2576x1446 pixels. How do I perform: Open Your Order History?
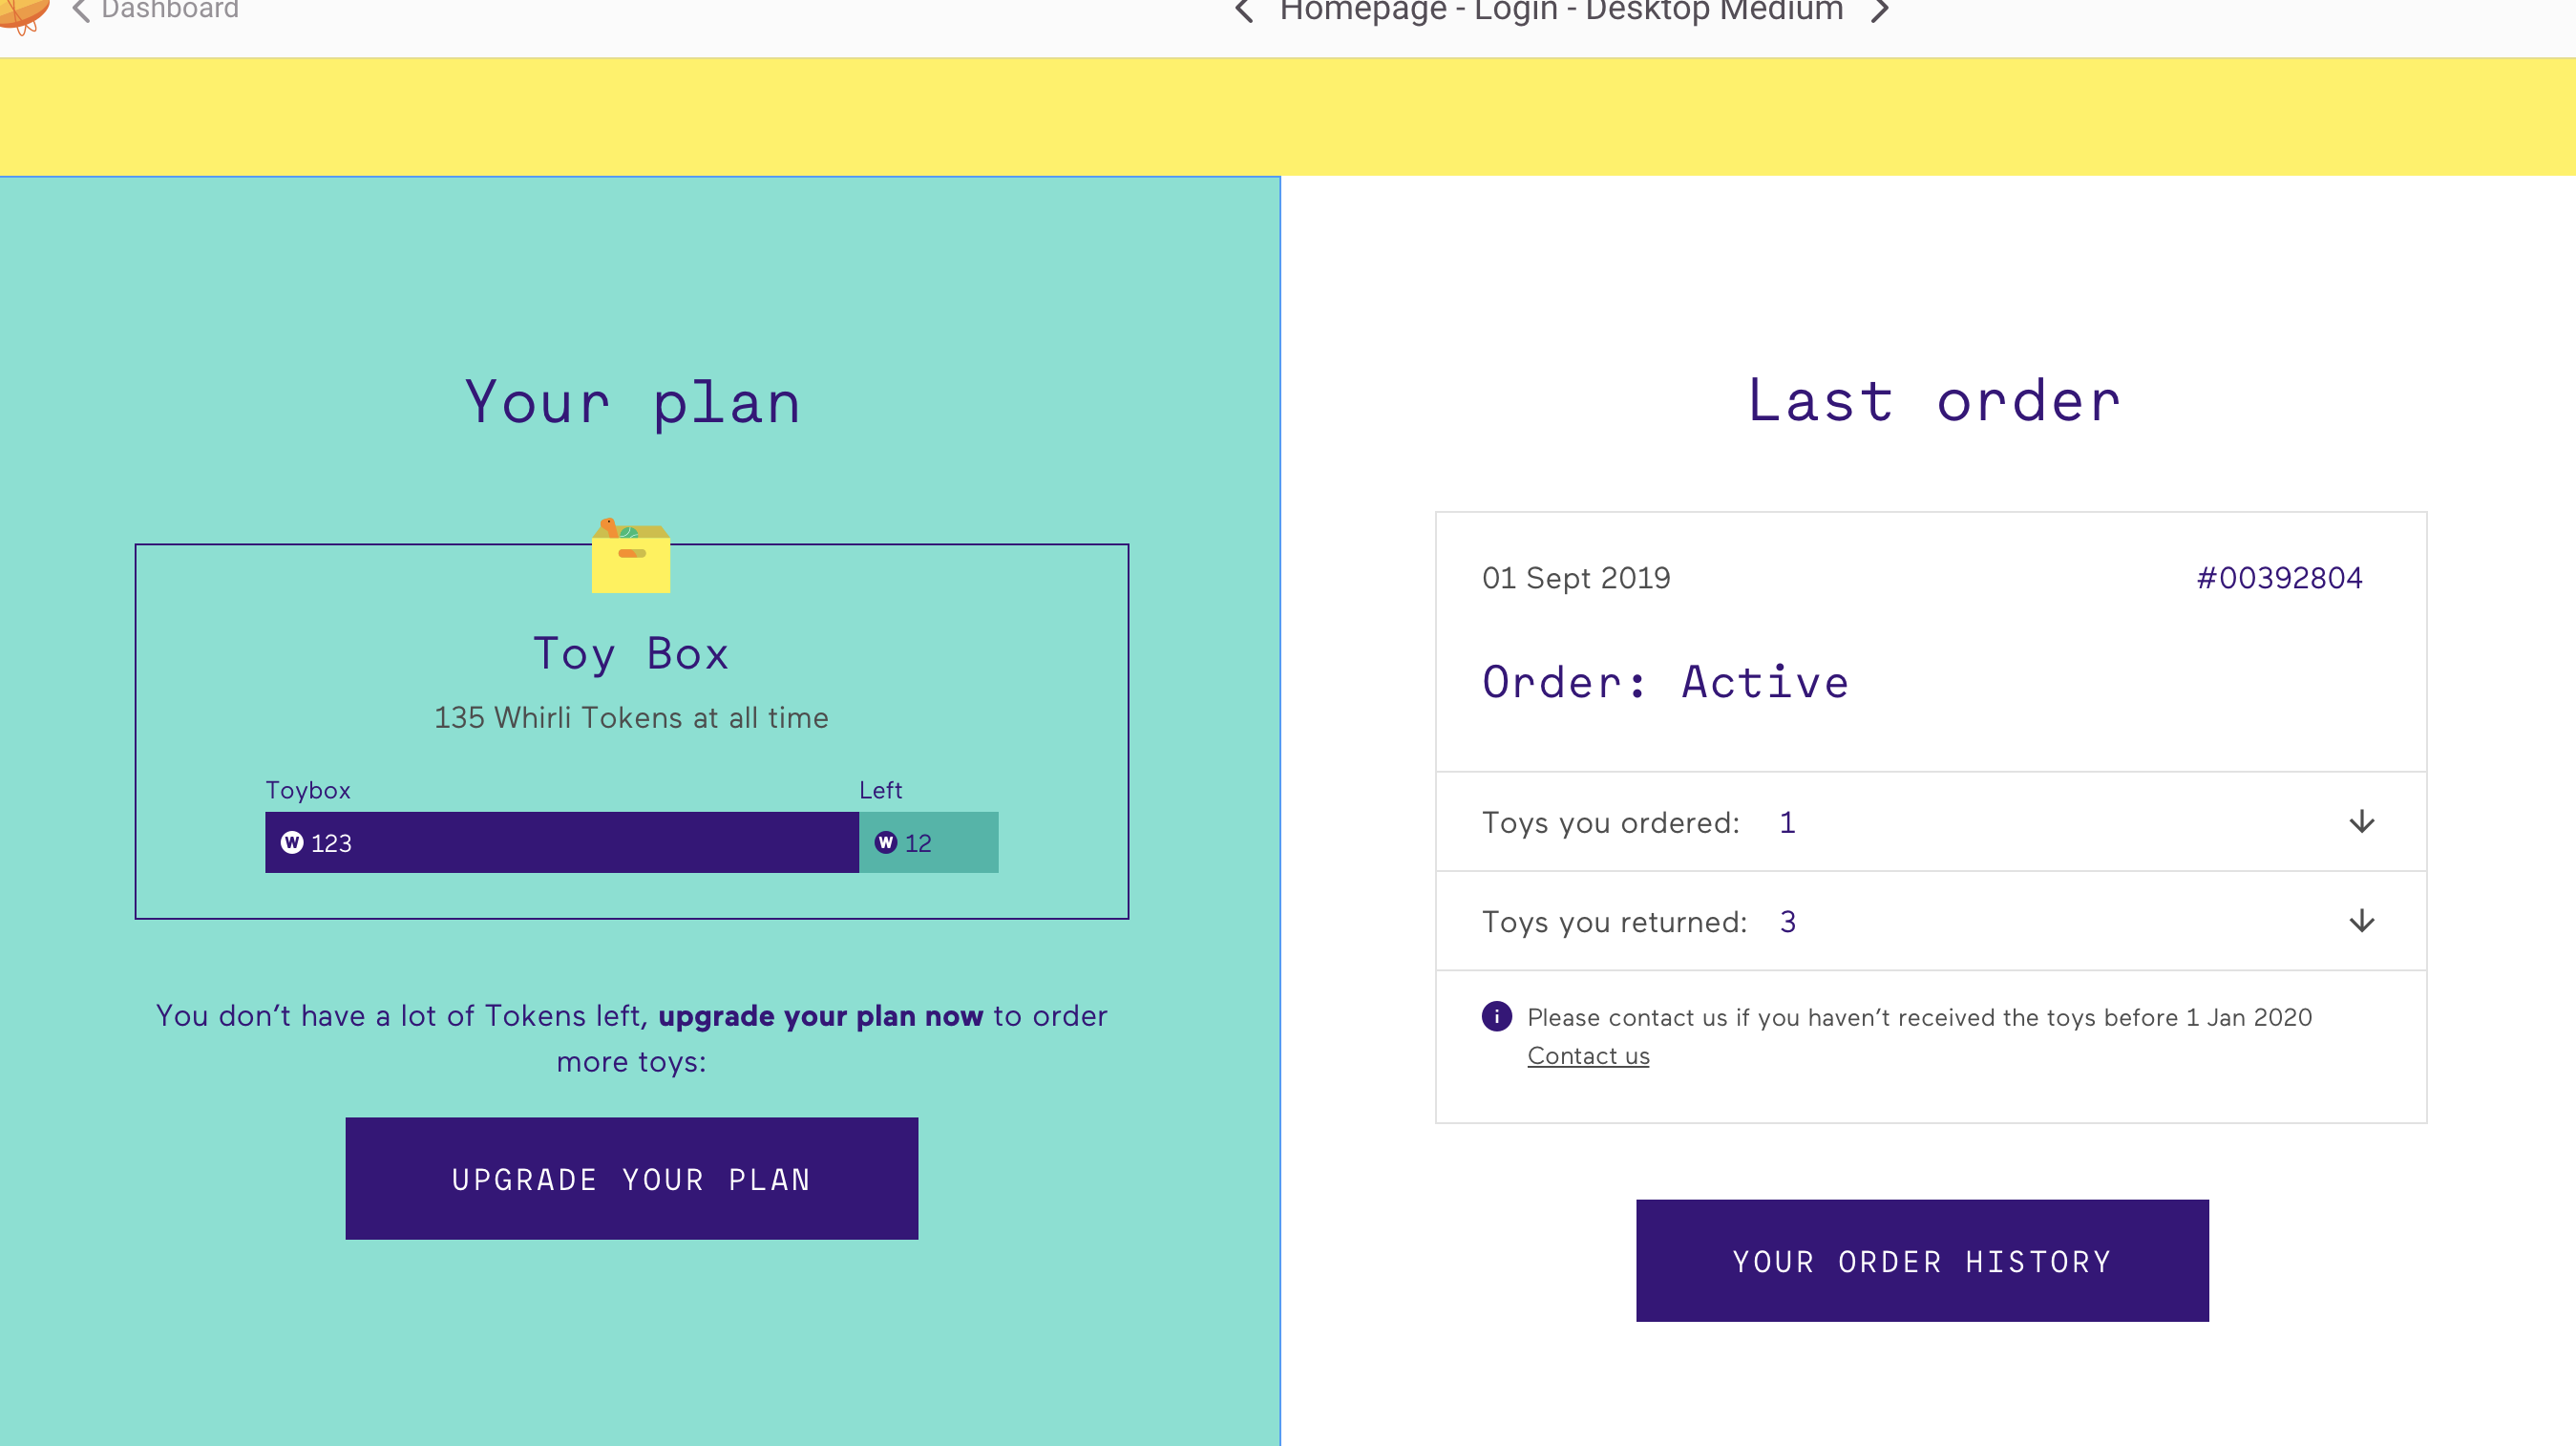pyautogui.click(x=1922, y=1261)
